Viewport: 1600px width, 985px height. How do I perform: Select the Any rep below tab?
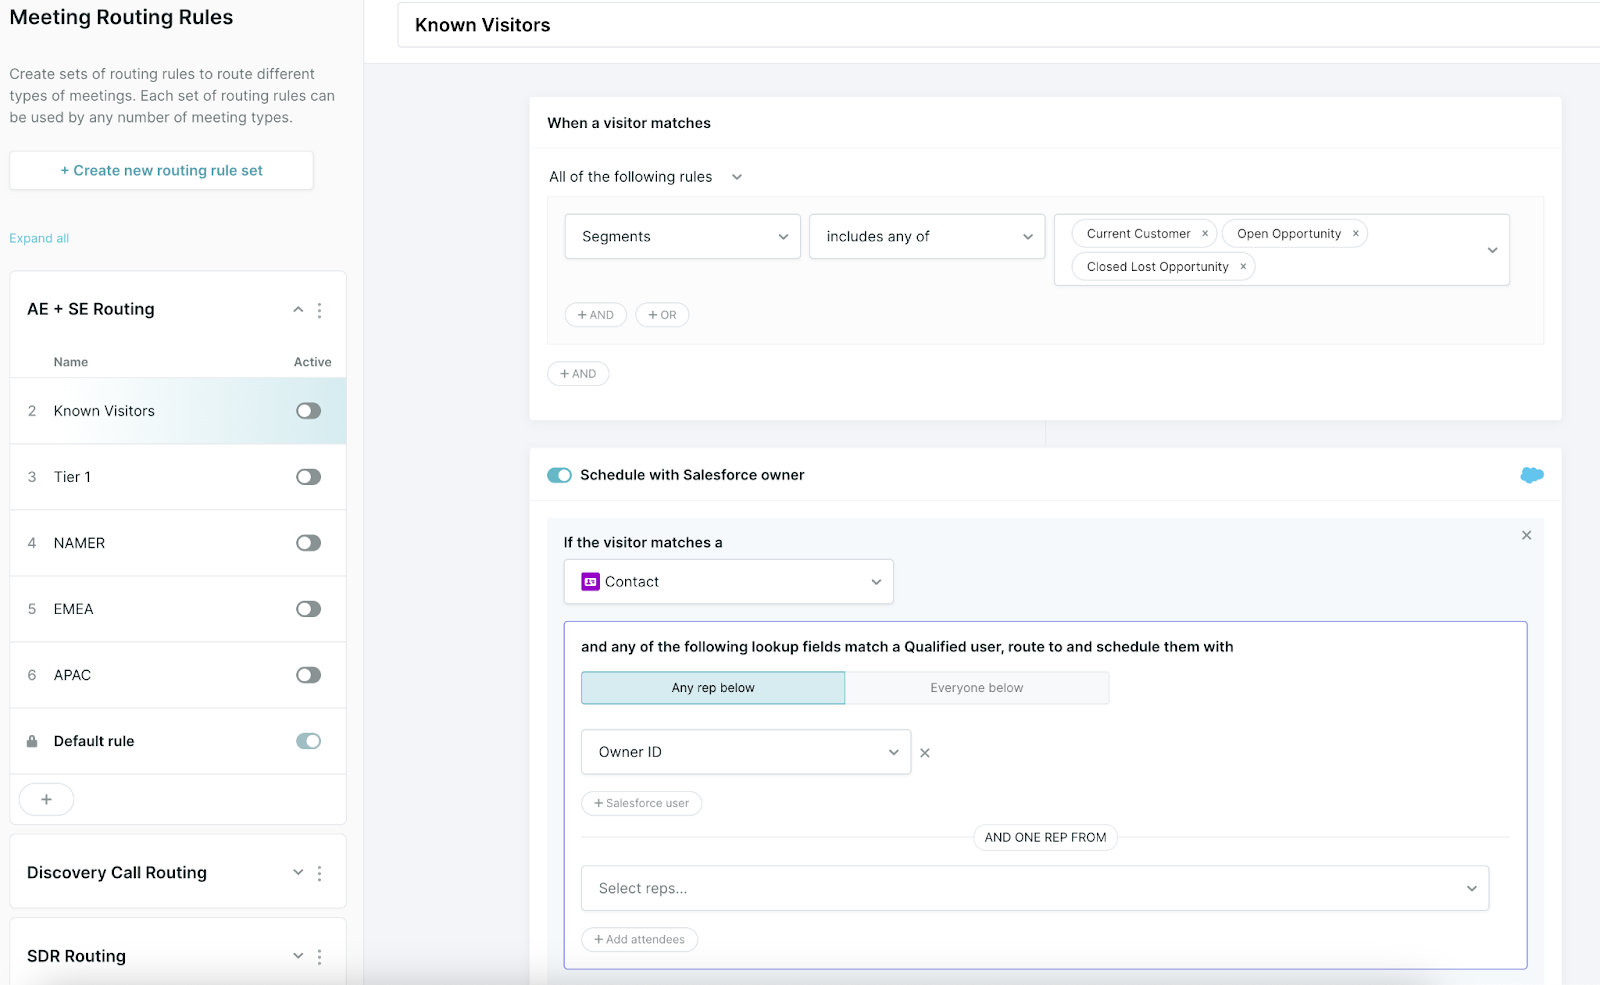tap(713, 688)
